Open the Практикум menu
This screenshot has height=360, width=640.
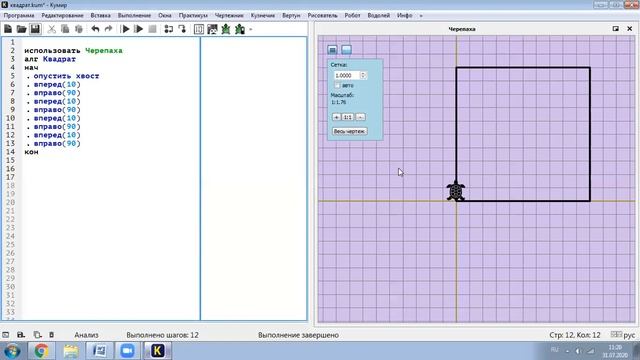(193, 16)
